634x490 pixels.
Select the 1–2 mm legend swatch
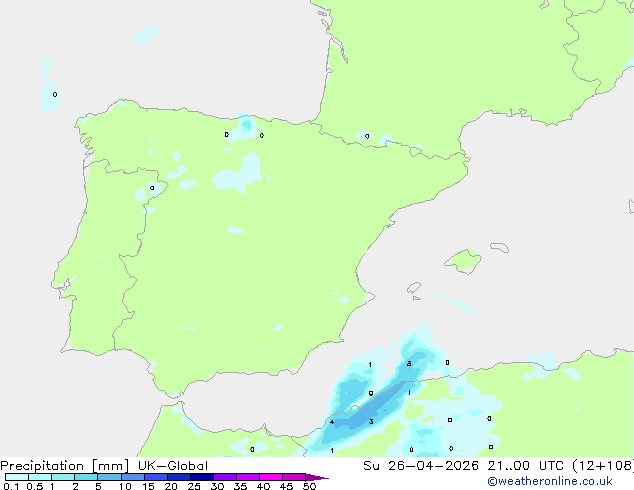click(63, 477)
